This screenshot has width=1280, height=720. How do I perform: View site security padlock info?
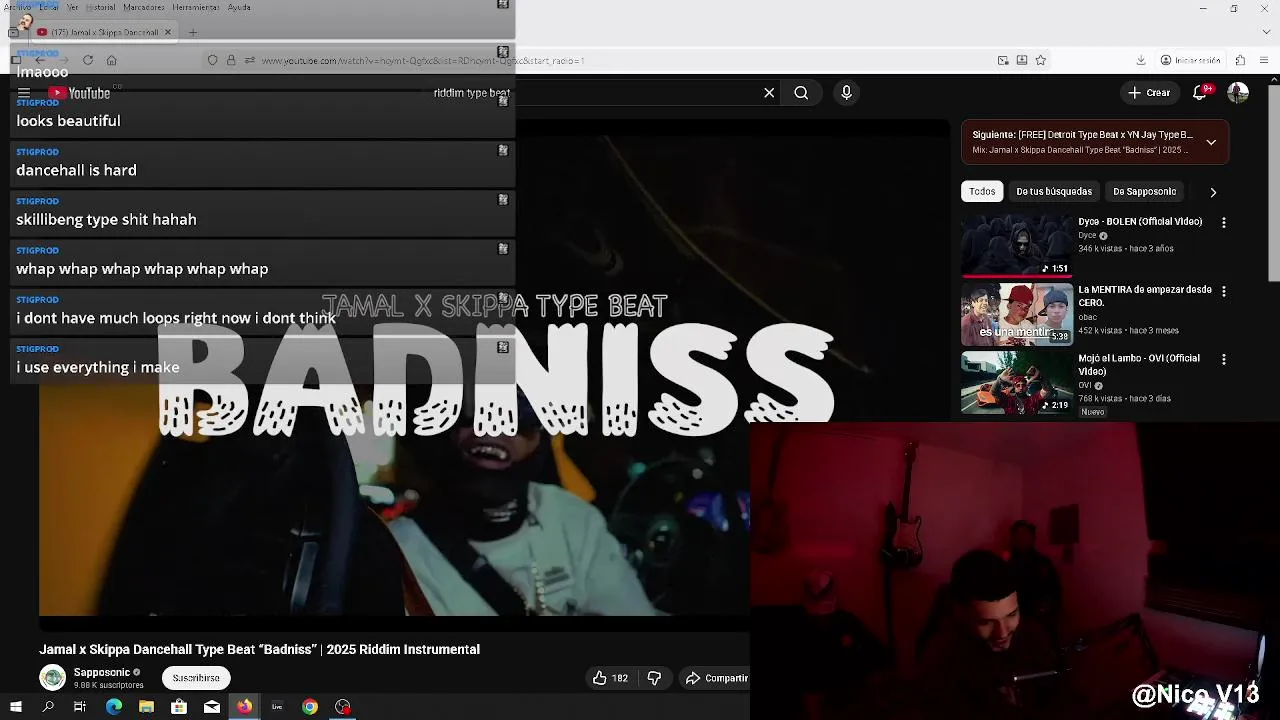click(231, 60)
